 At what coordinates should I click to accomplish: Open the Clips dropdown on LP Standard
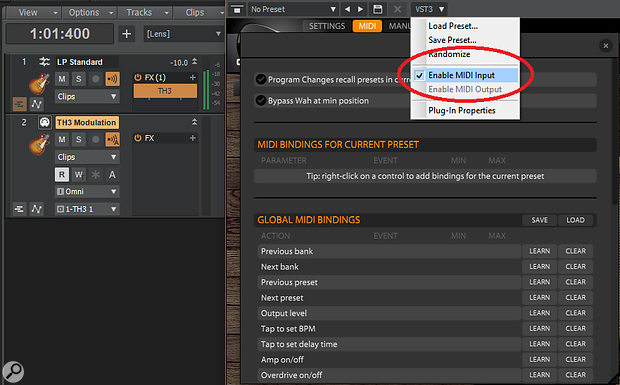pos(87,96)
